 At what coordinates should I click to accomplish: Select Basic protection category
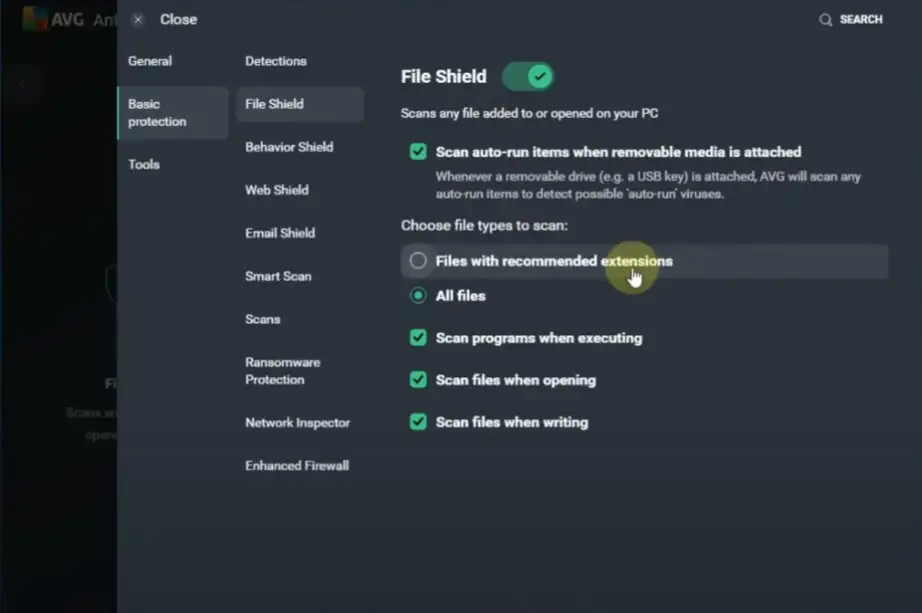coord(157,113)
